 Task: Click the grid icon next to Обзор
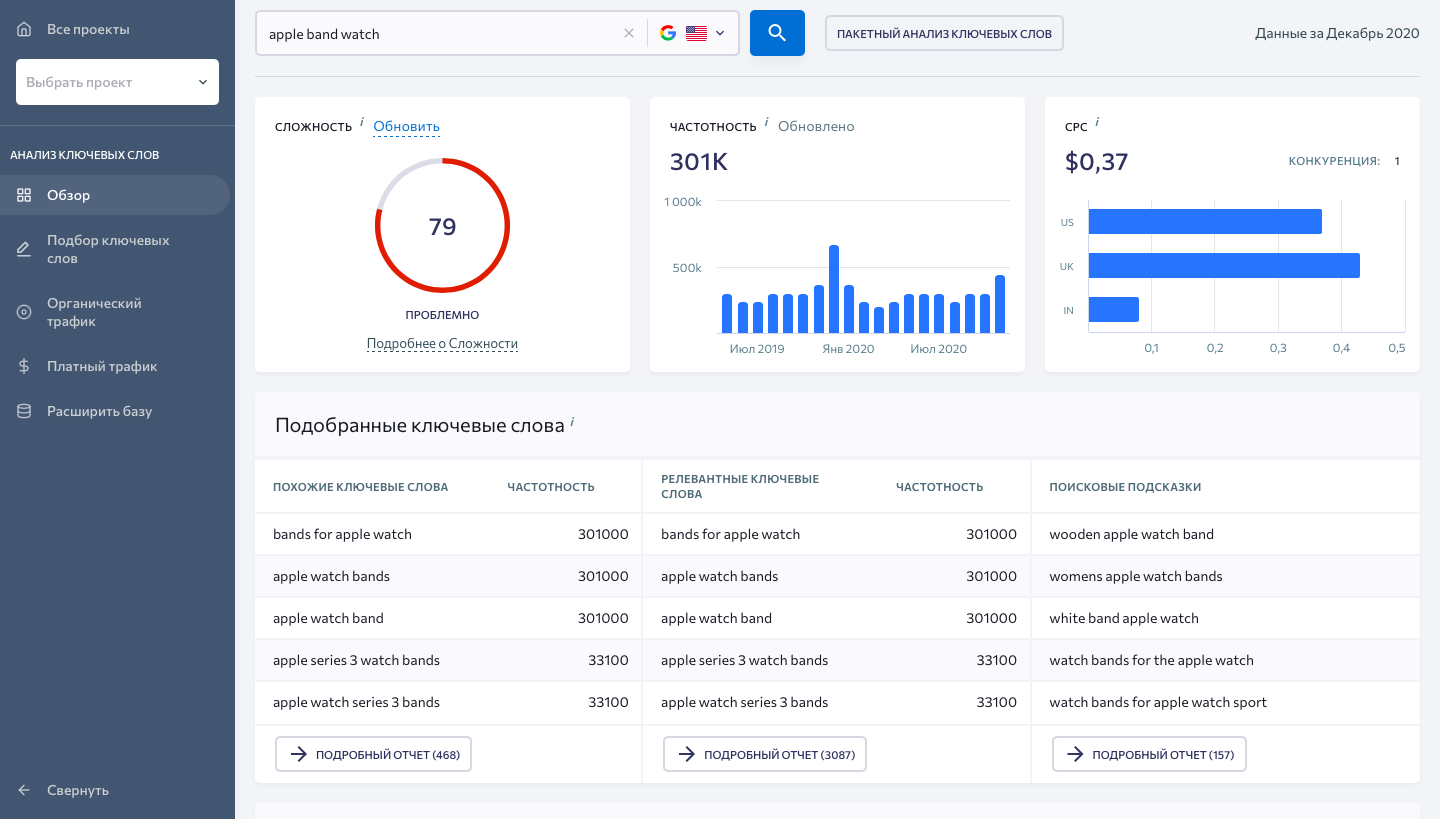[x=24, y=195]
